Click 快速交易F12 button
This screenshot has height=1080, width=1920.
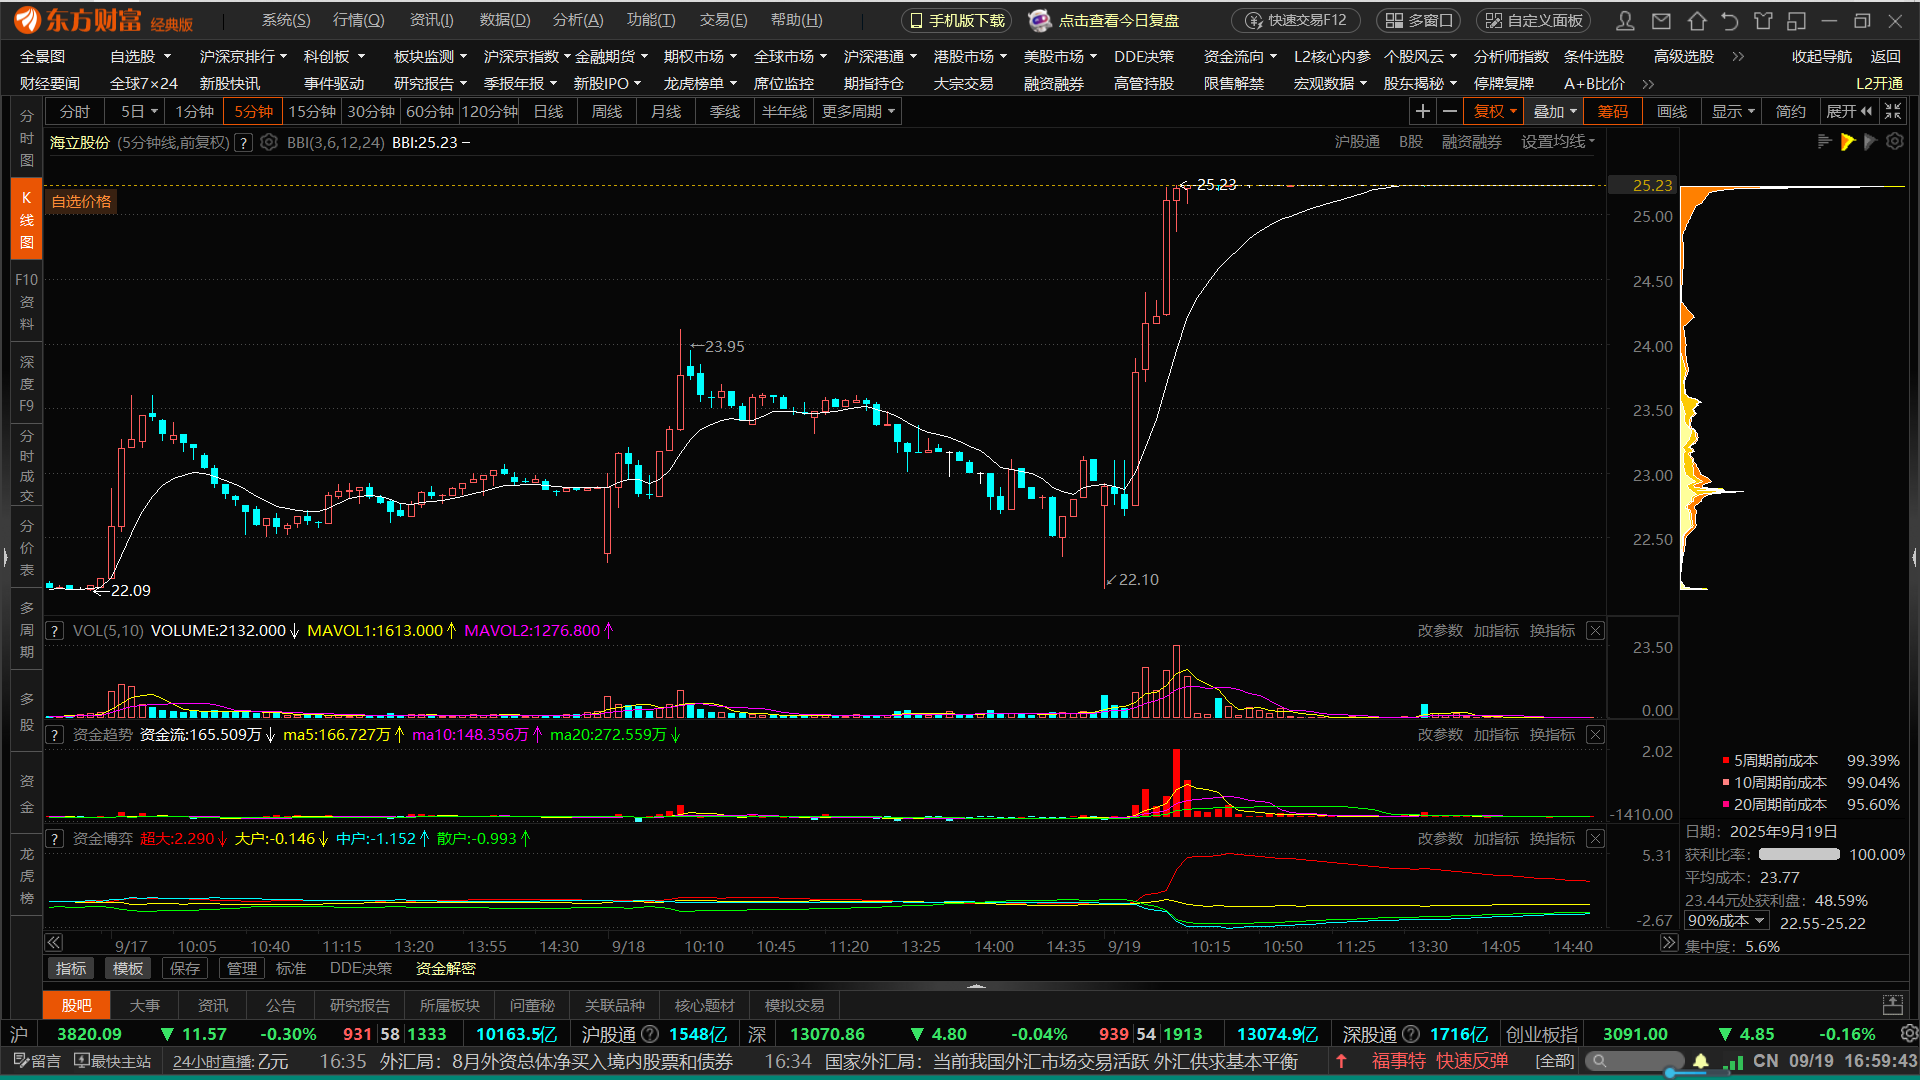[1296, 20]
